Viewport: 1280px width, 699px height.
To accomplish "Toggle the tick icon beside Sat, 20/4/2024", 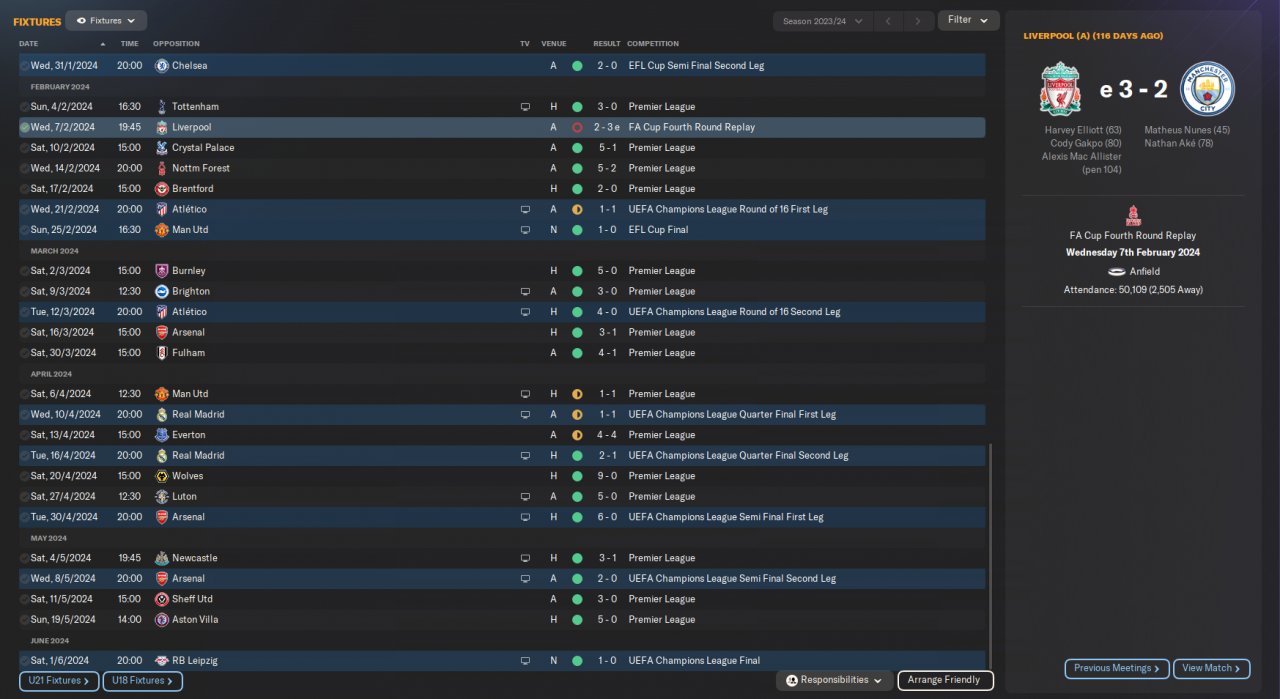I will [25, 476].
